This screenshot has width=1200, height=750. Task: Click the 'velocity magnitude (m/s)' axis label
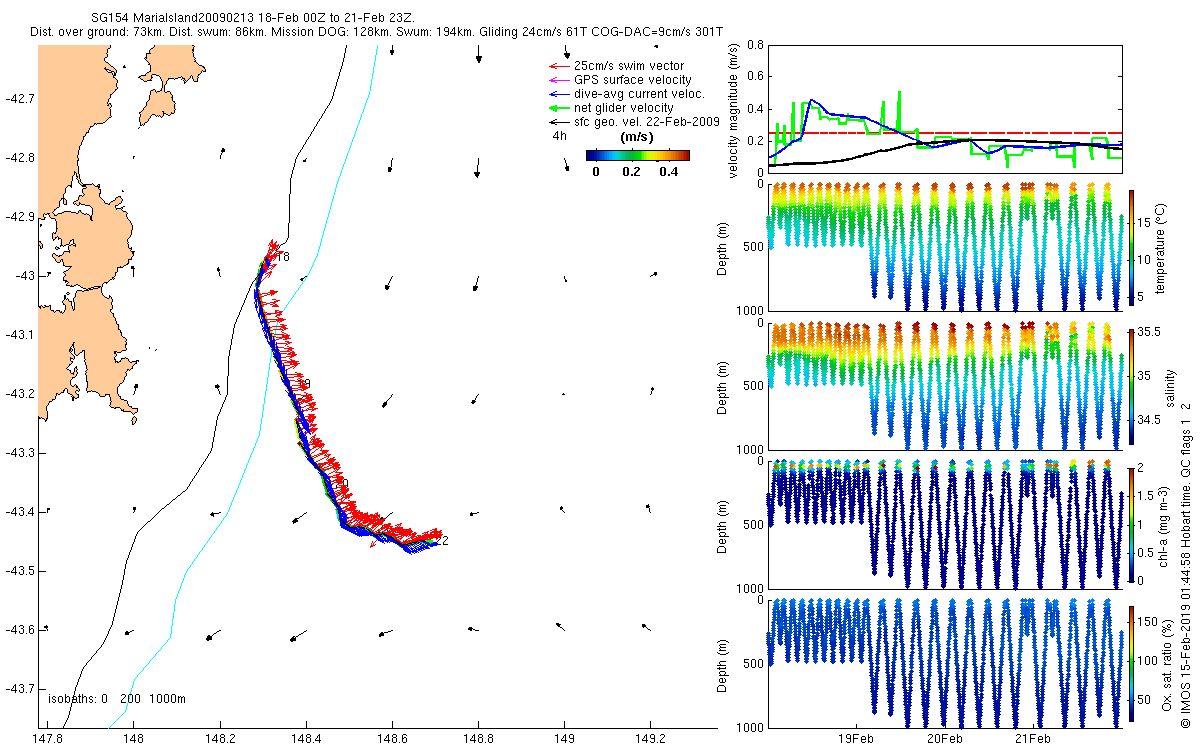(x=734, y=110)
